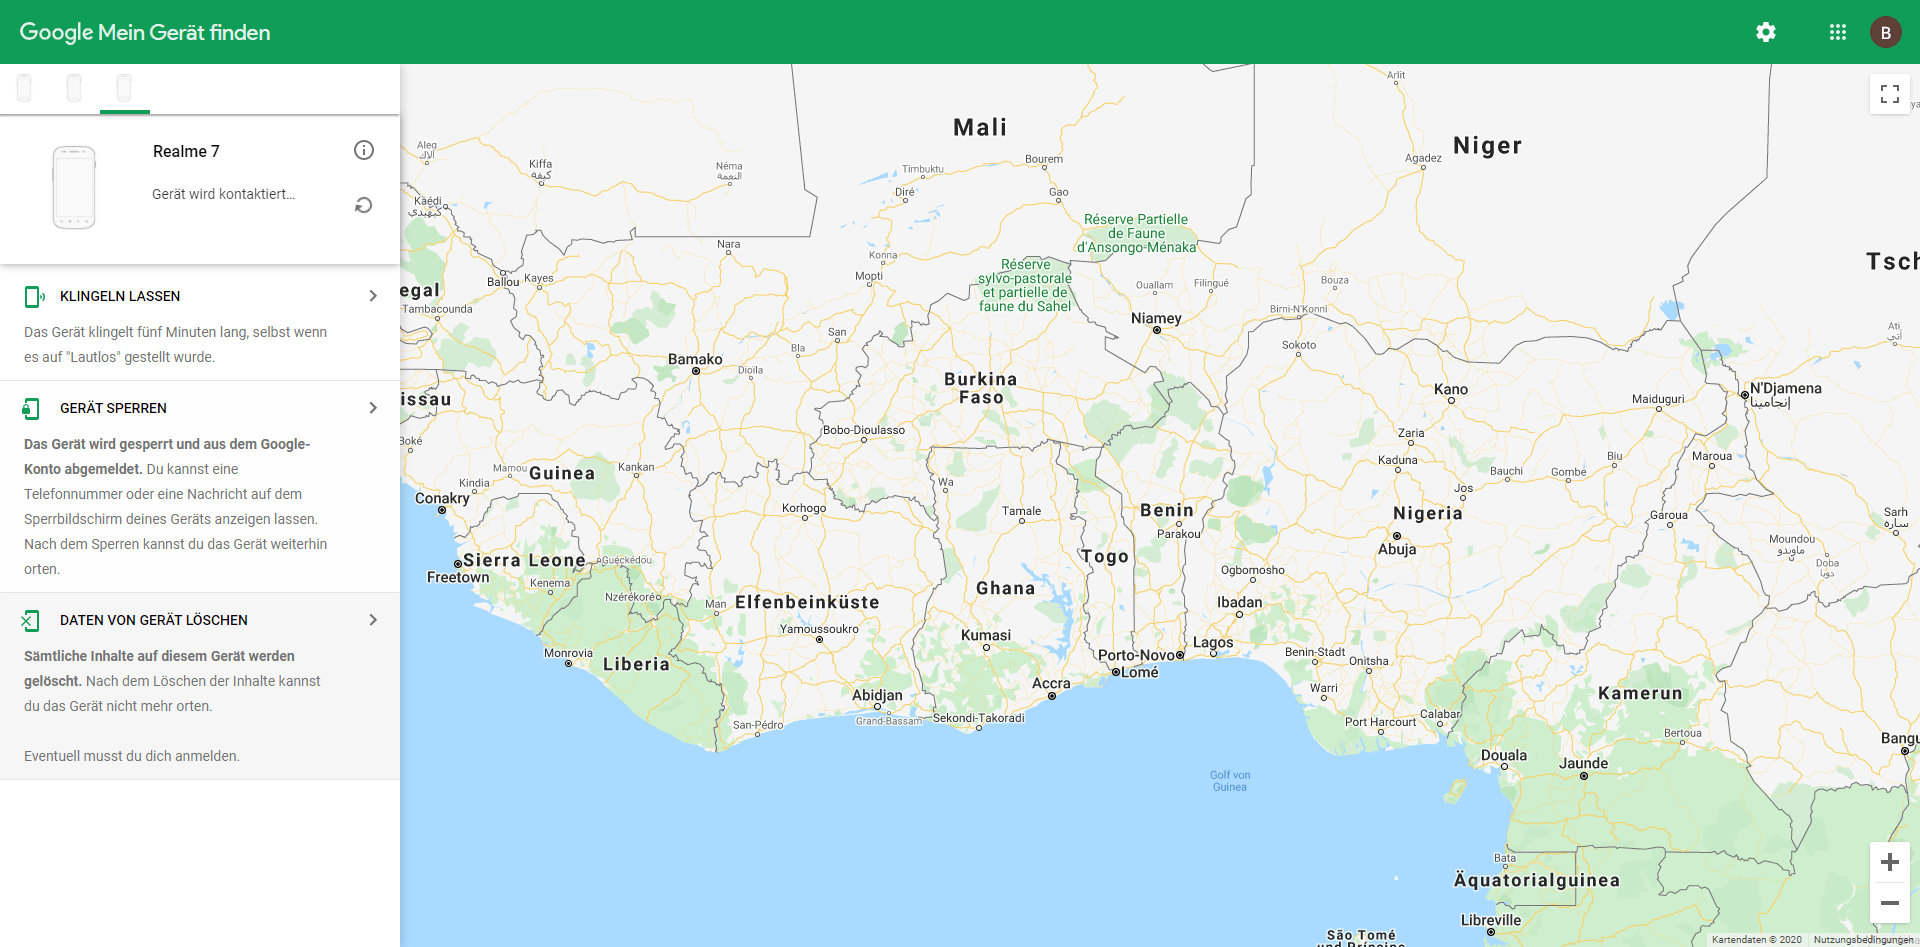
Task: Show device info for Realme 7
Action: coord(364,150)
